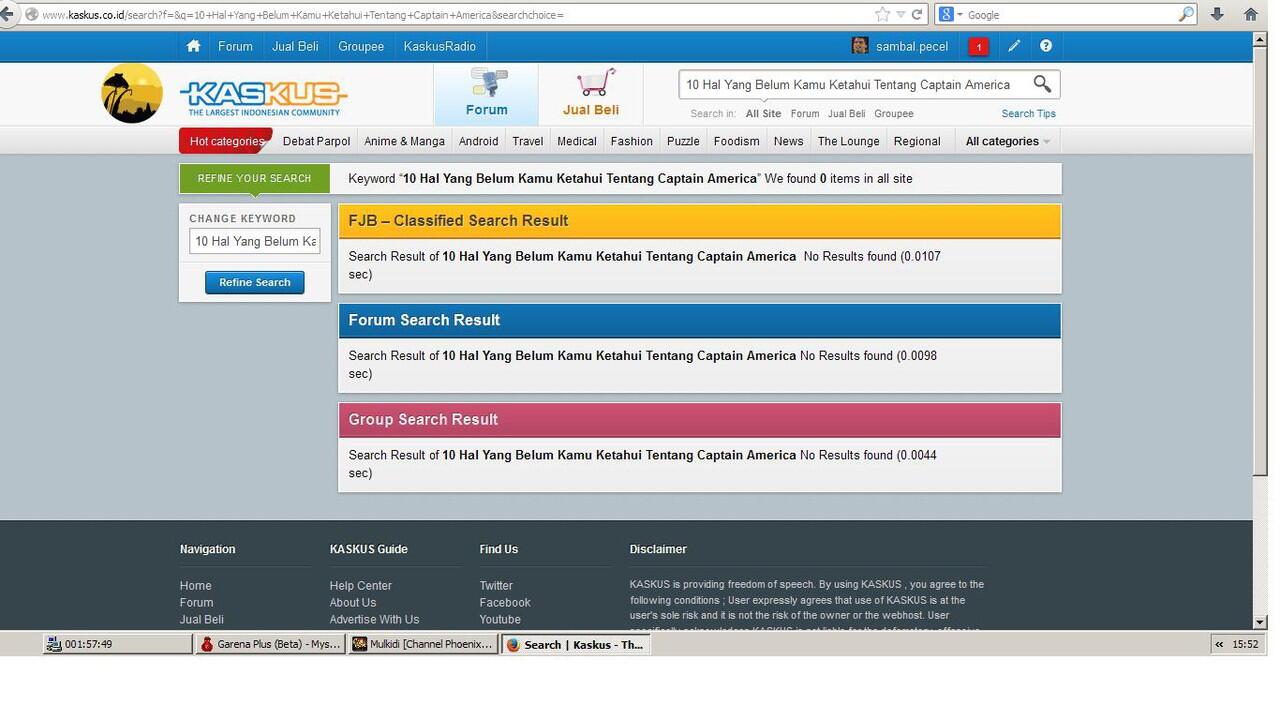Open Regional category
Screen dimensions: 1280x720
(x=917, y=141)
